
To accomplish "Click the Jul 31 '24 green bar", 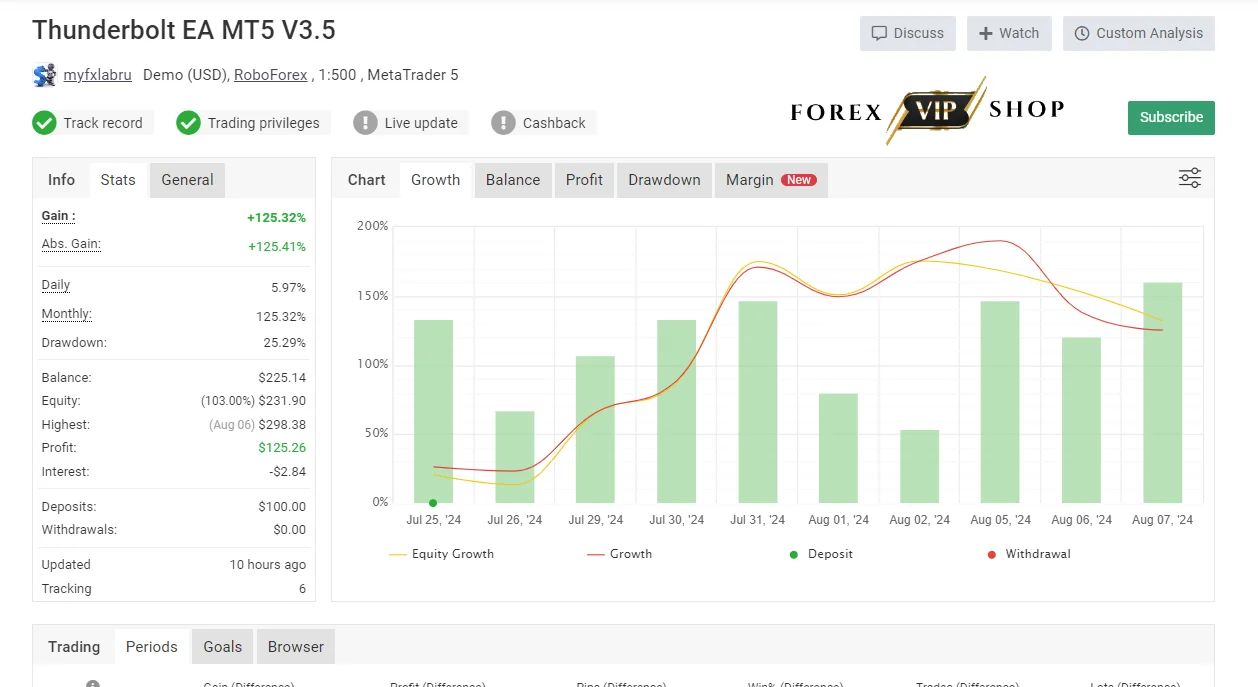I will click(x=757, y=402).
